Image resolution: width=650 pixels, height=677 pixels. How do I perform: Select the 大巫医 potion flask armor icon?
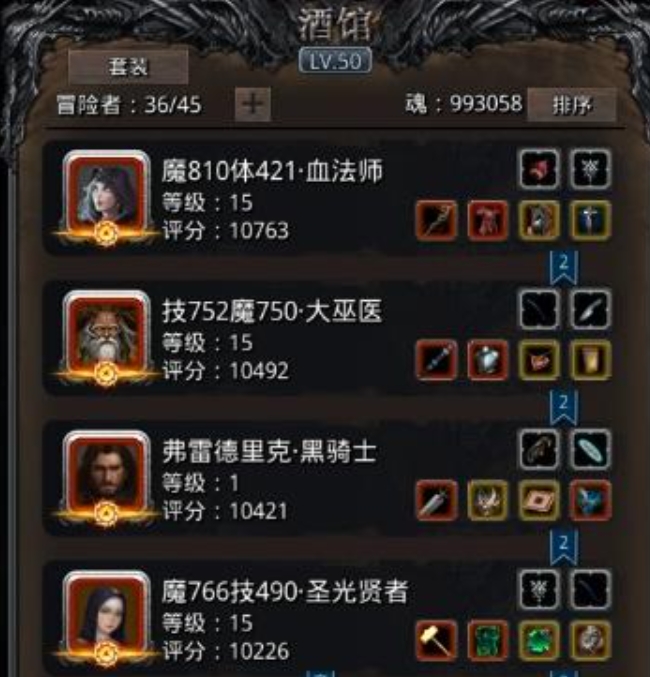click(487, 360)
